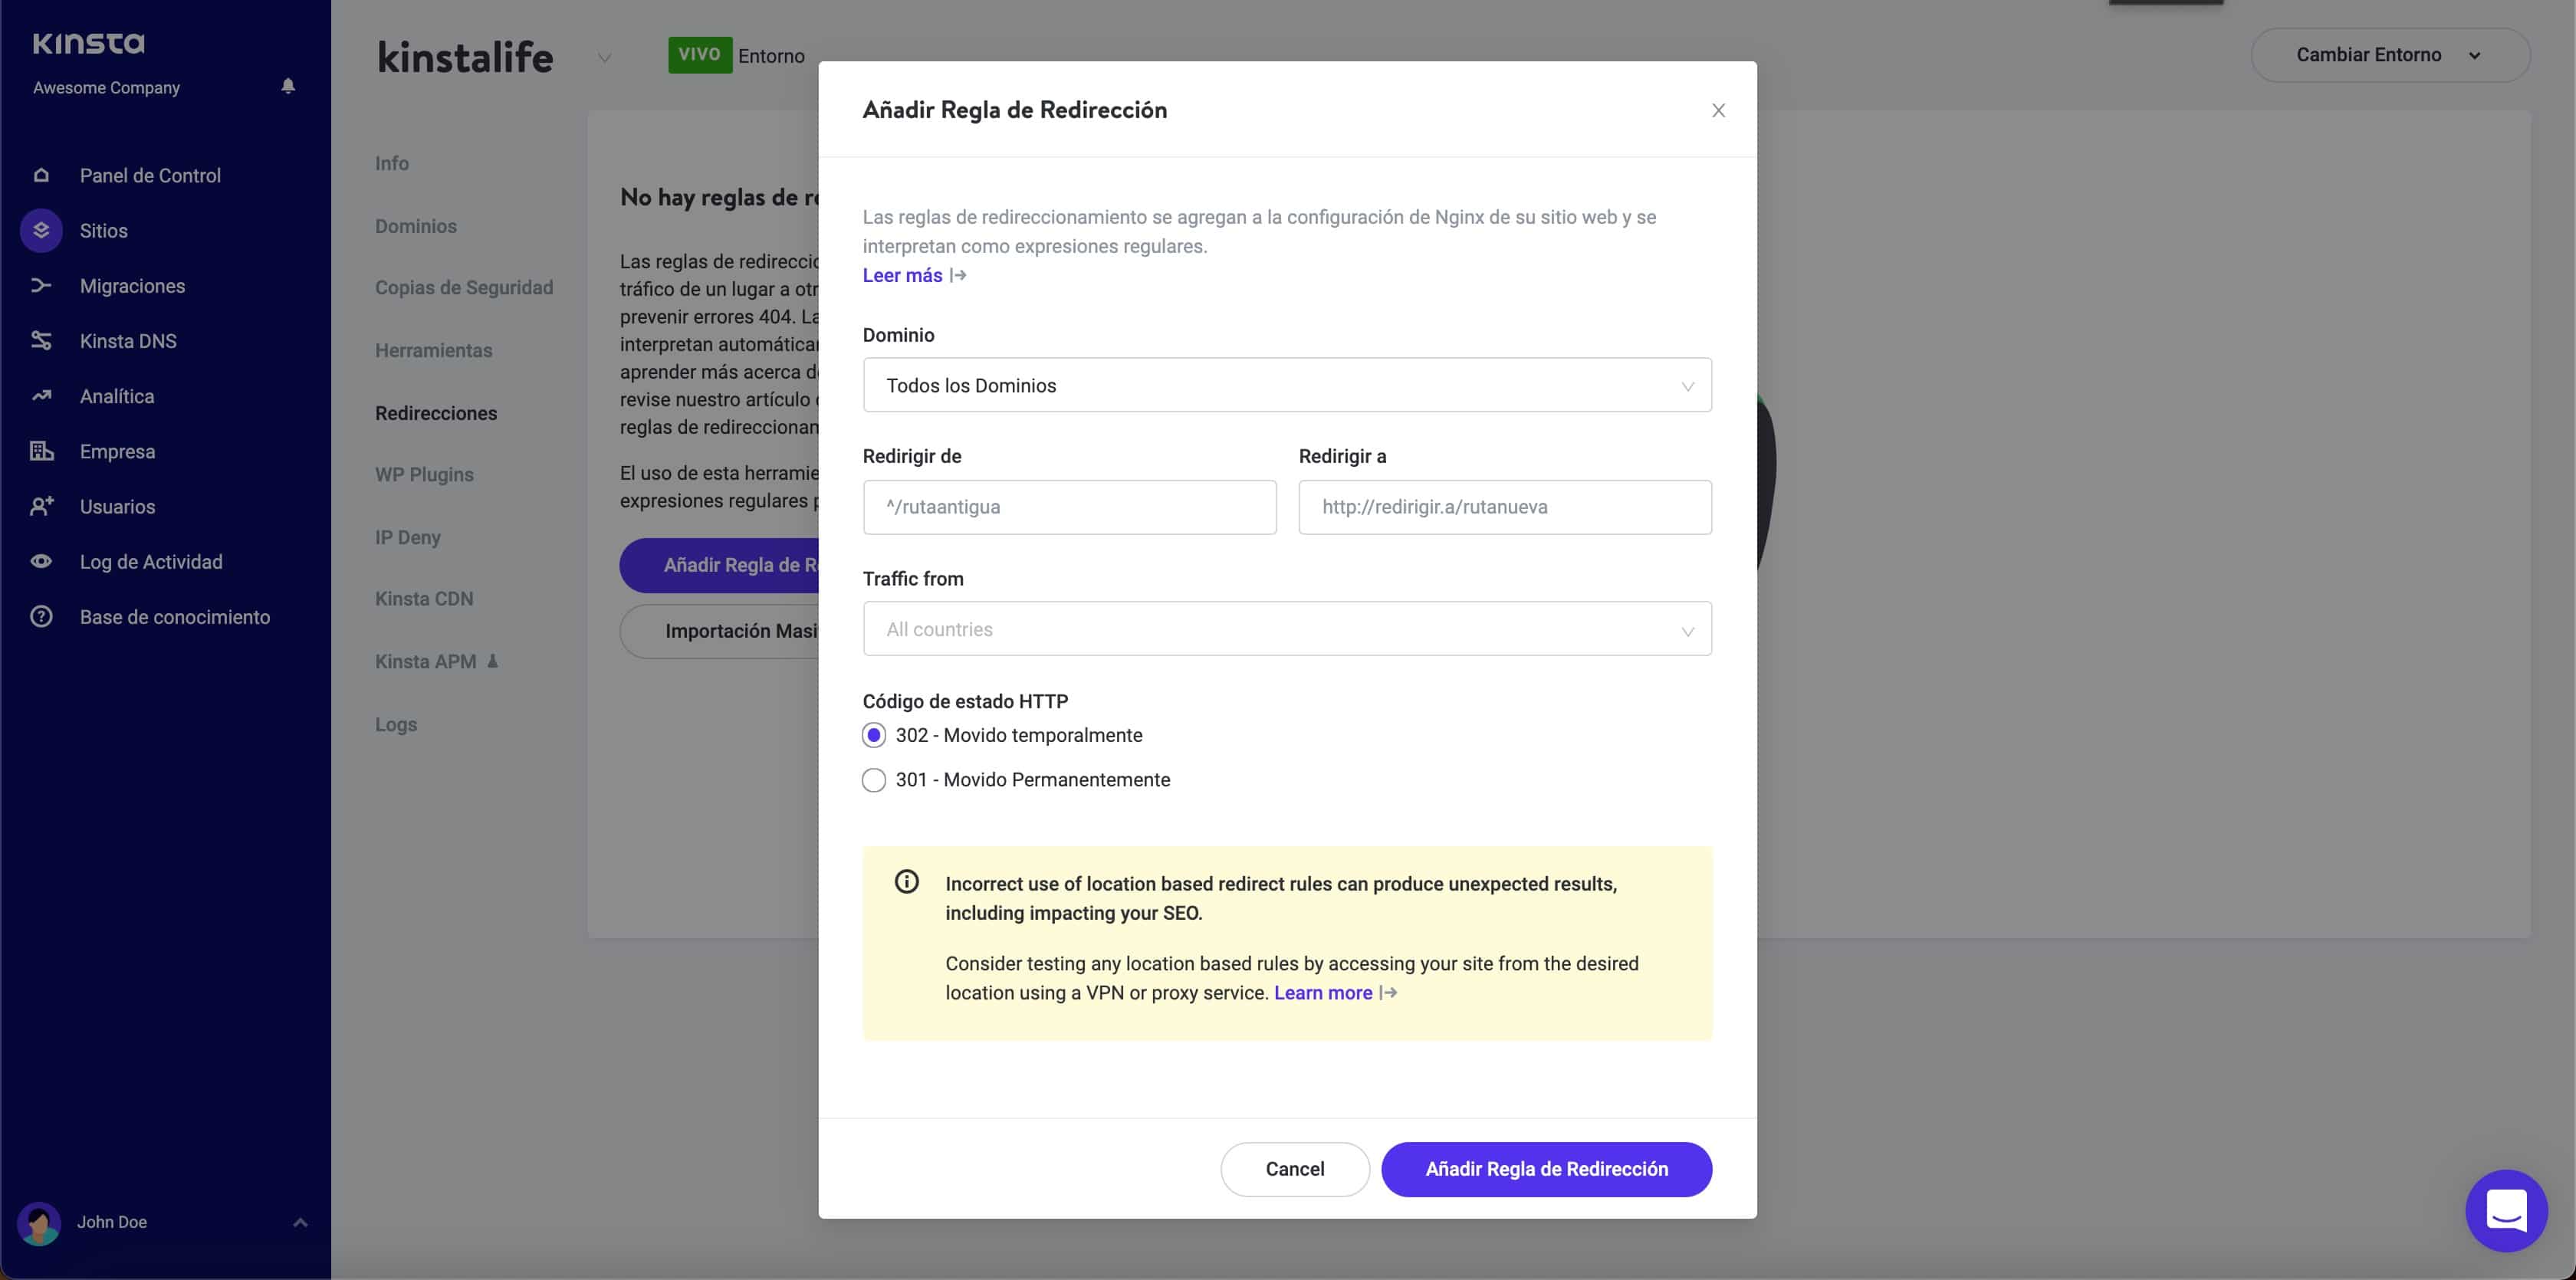Open the Log de Actividad section
Screen dimensions: 2576x1280
[x=151, y=561]
